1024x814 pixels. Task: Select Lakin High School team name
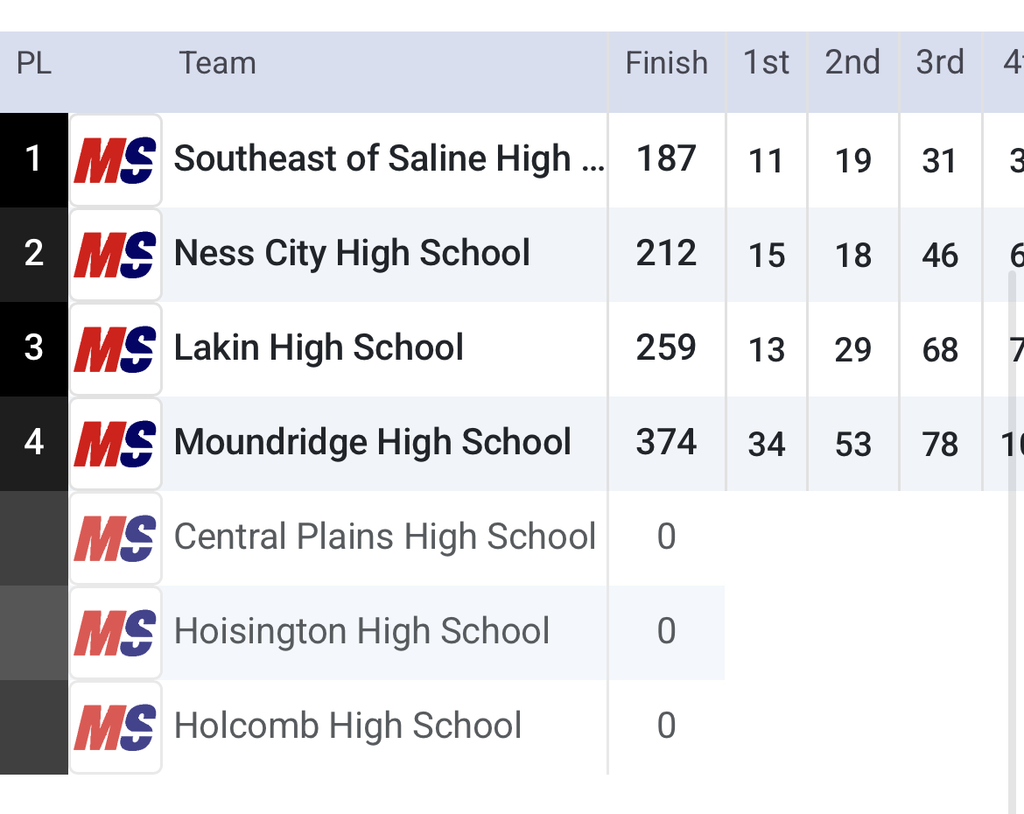318,348
